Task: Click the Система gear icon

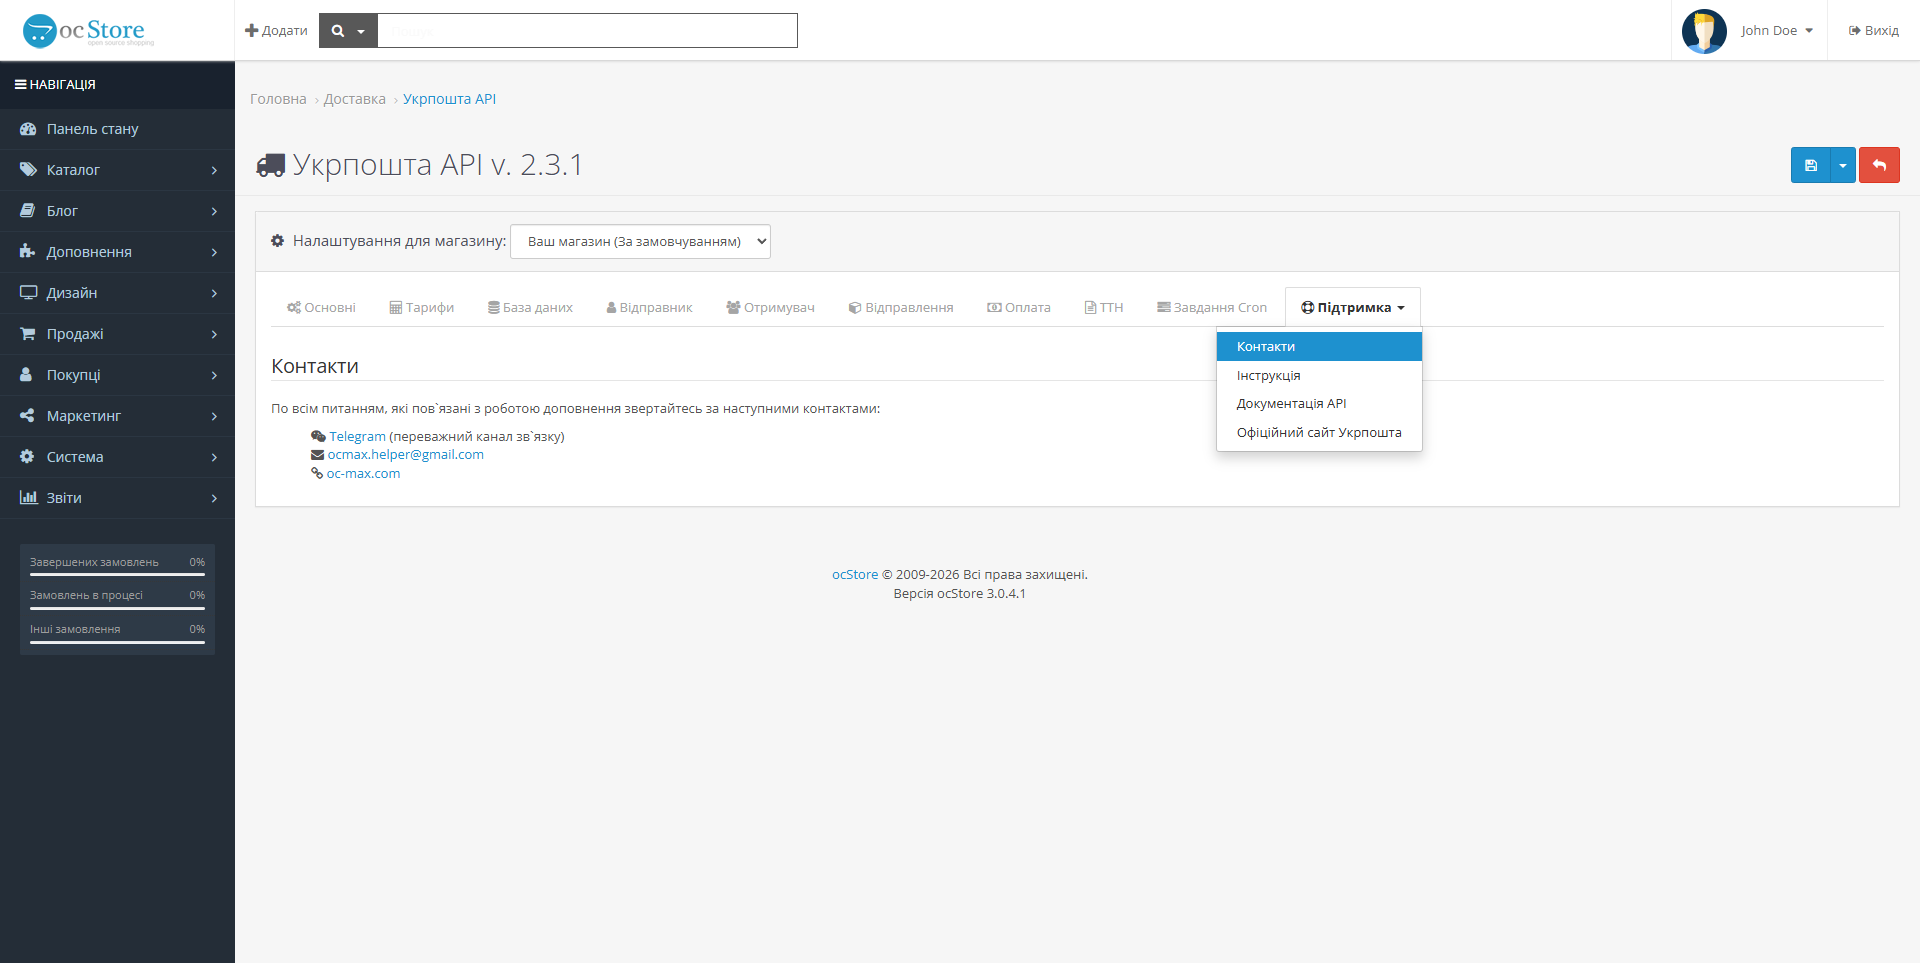Action: [27, 457]
